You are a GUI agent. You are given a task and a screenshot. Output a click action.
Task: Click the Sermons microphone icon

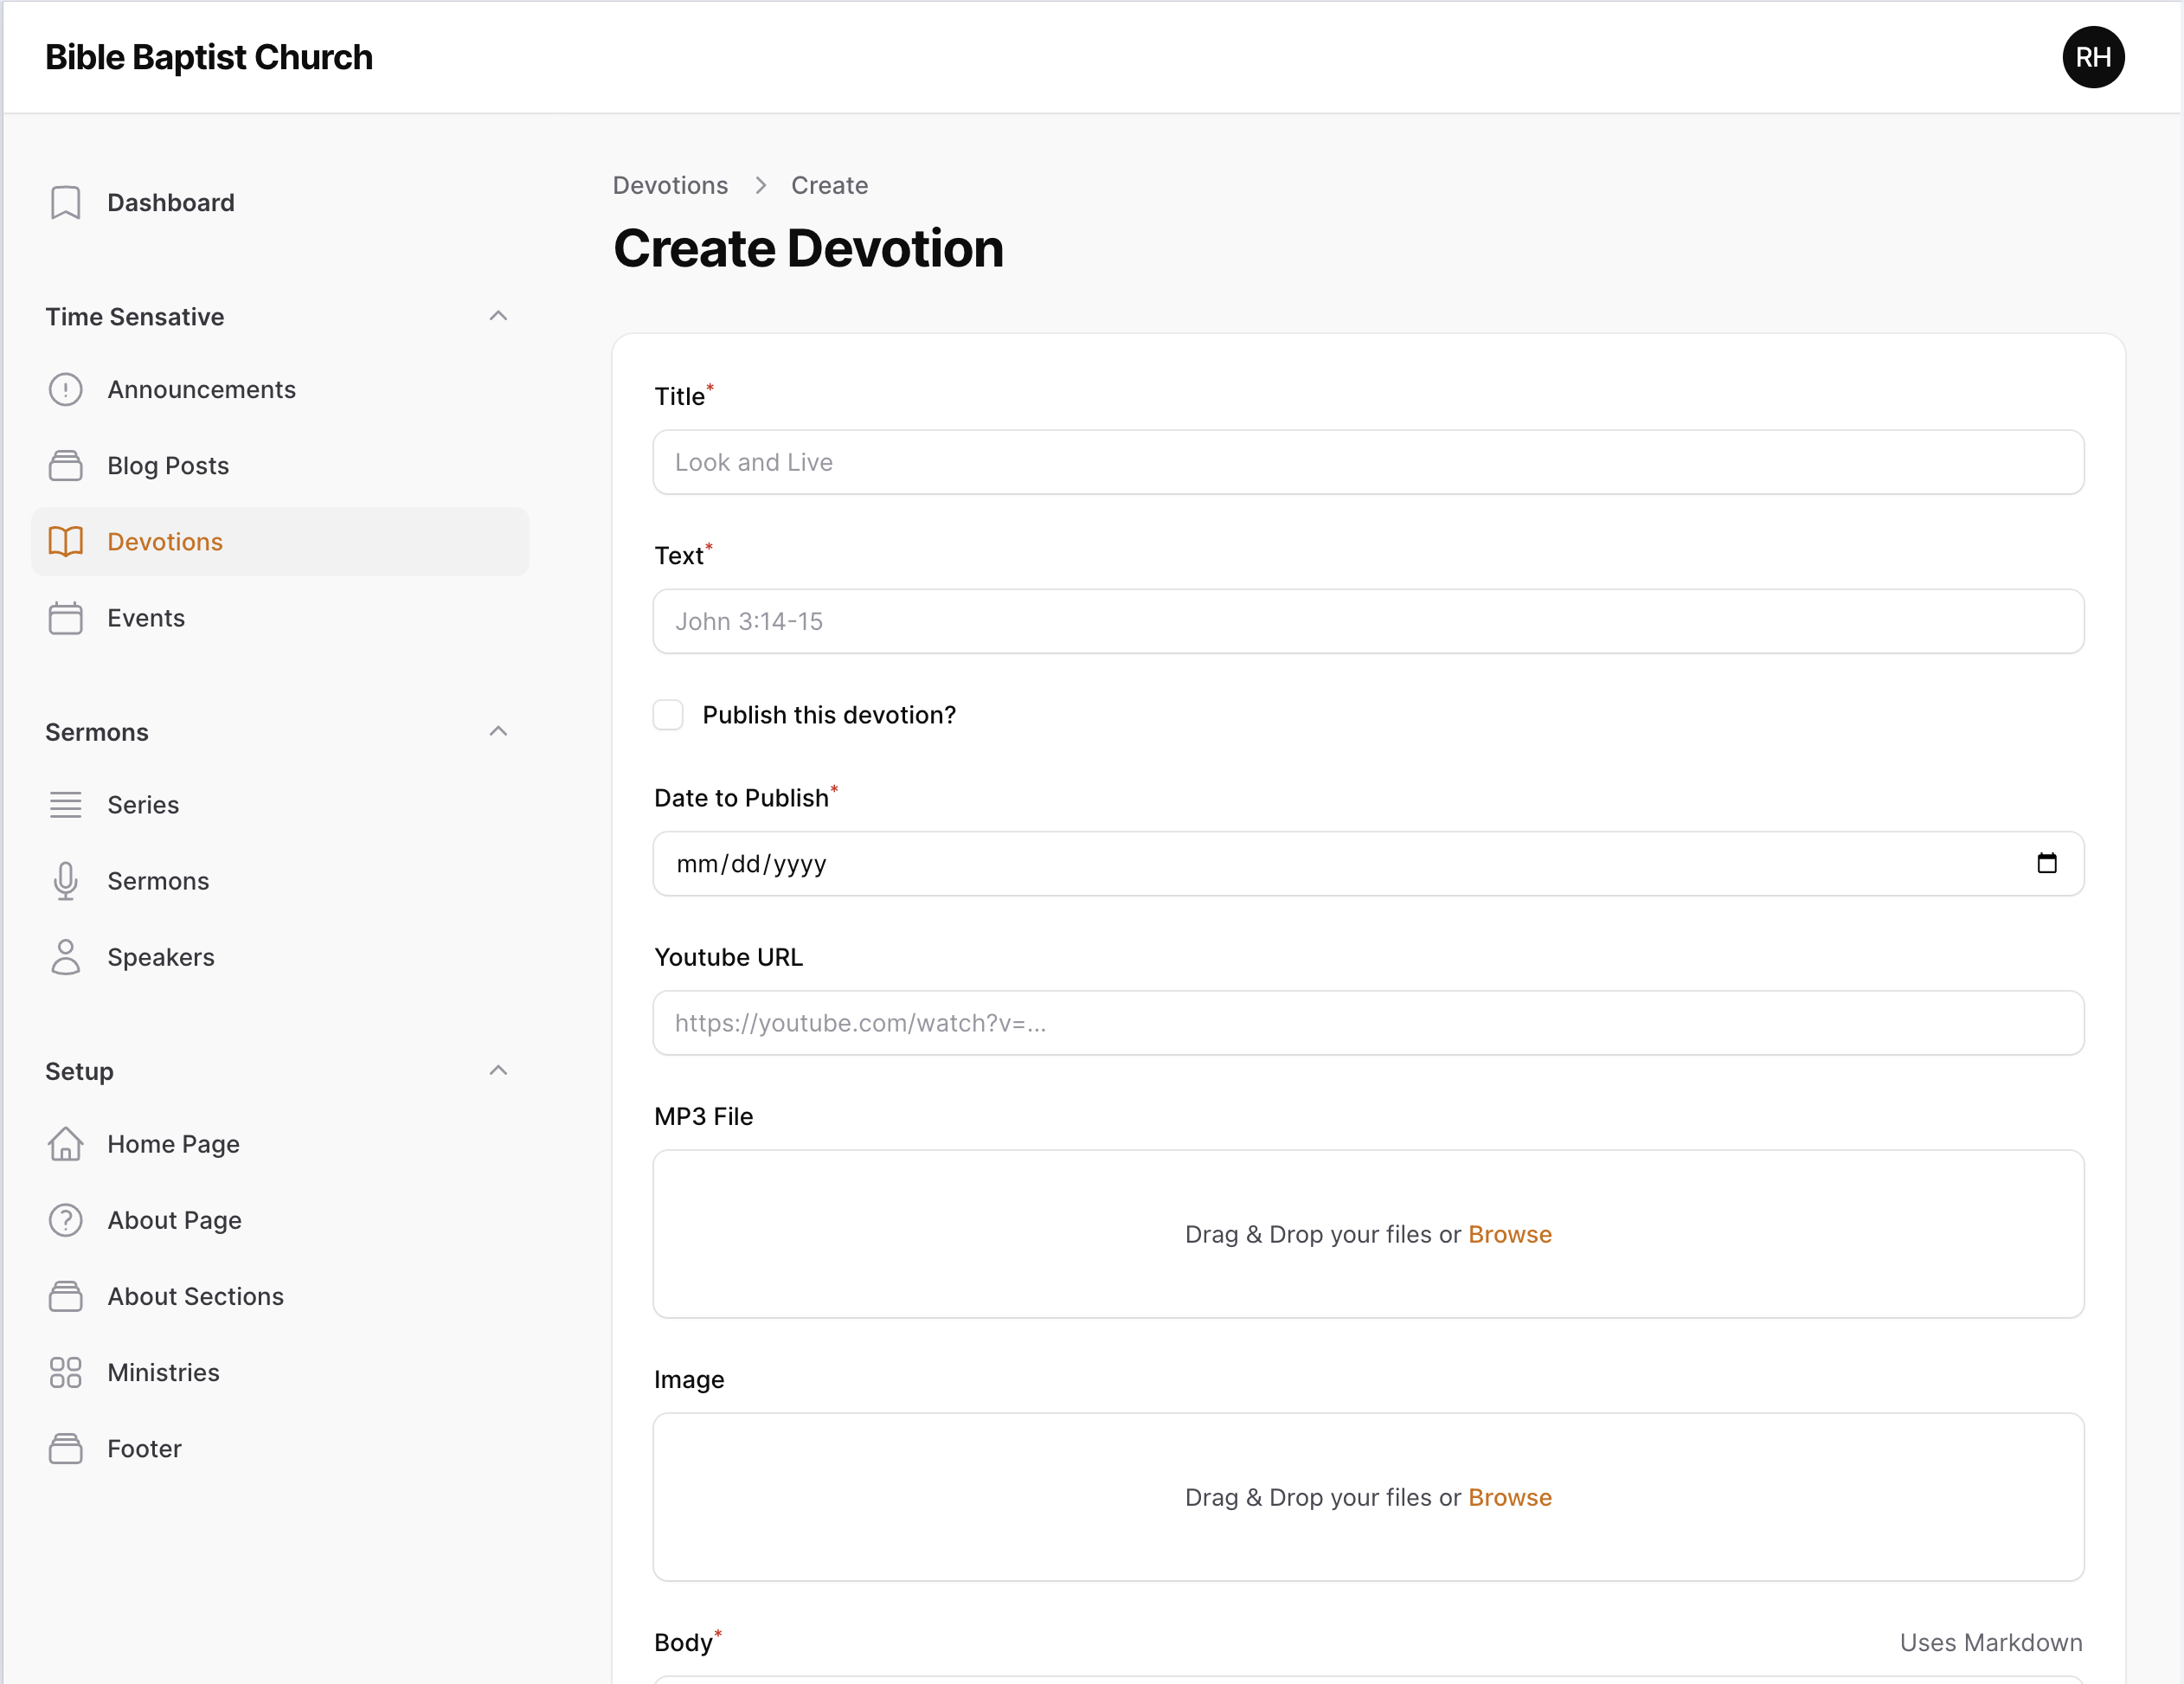point(65,881)
